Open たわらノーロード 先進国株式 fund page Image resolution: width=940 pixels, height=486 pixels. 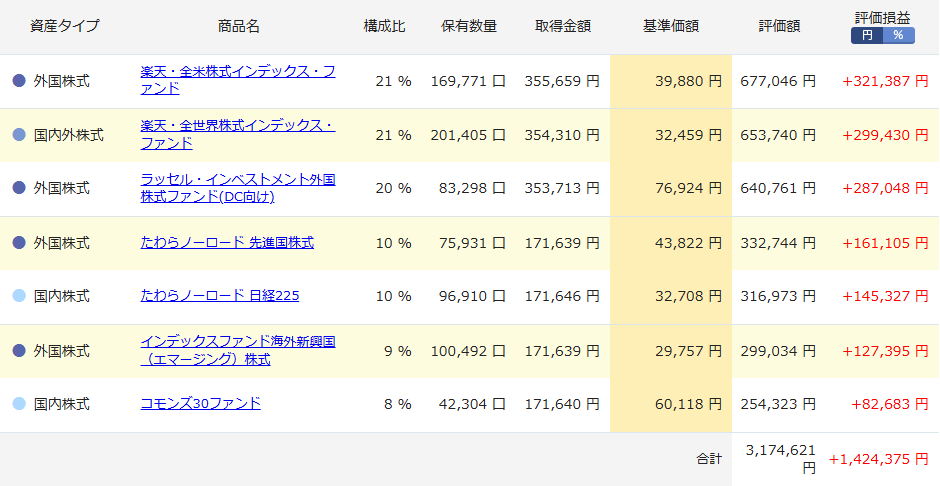click(227, 242)
